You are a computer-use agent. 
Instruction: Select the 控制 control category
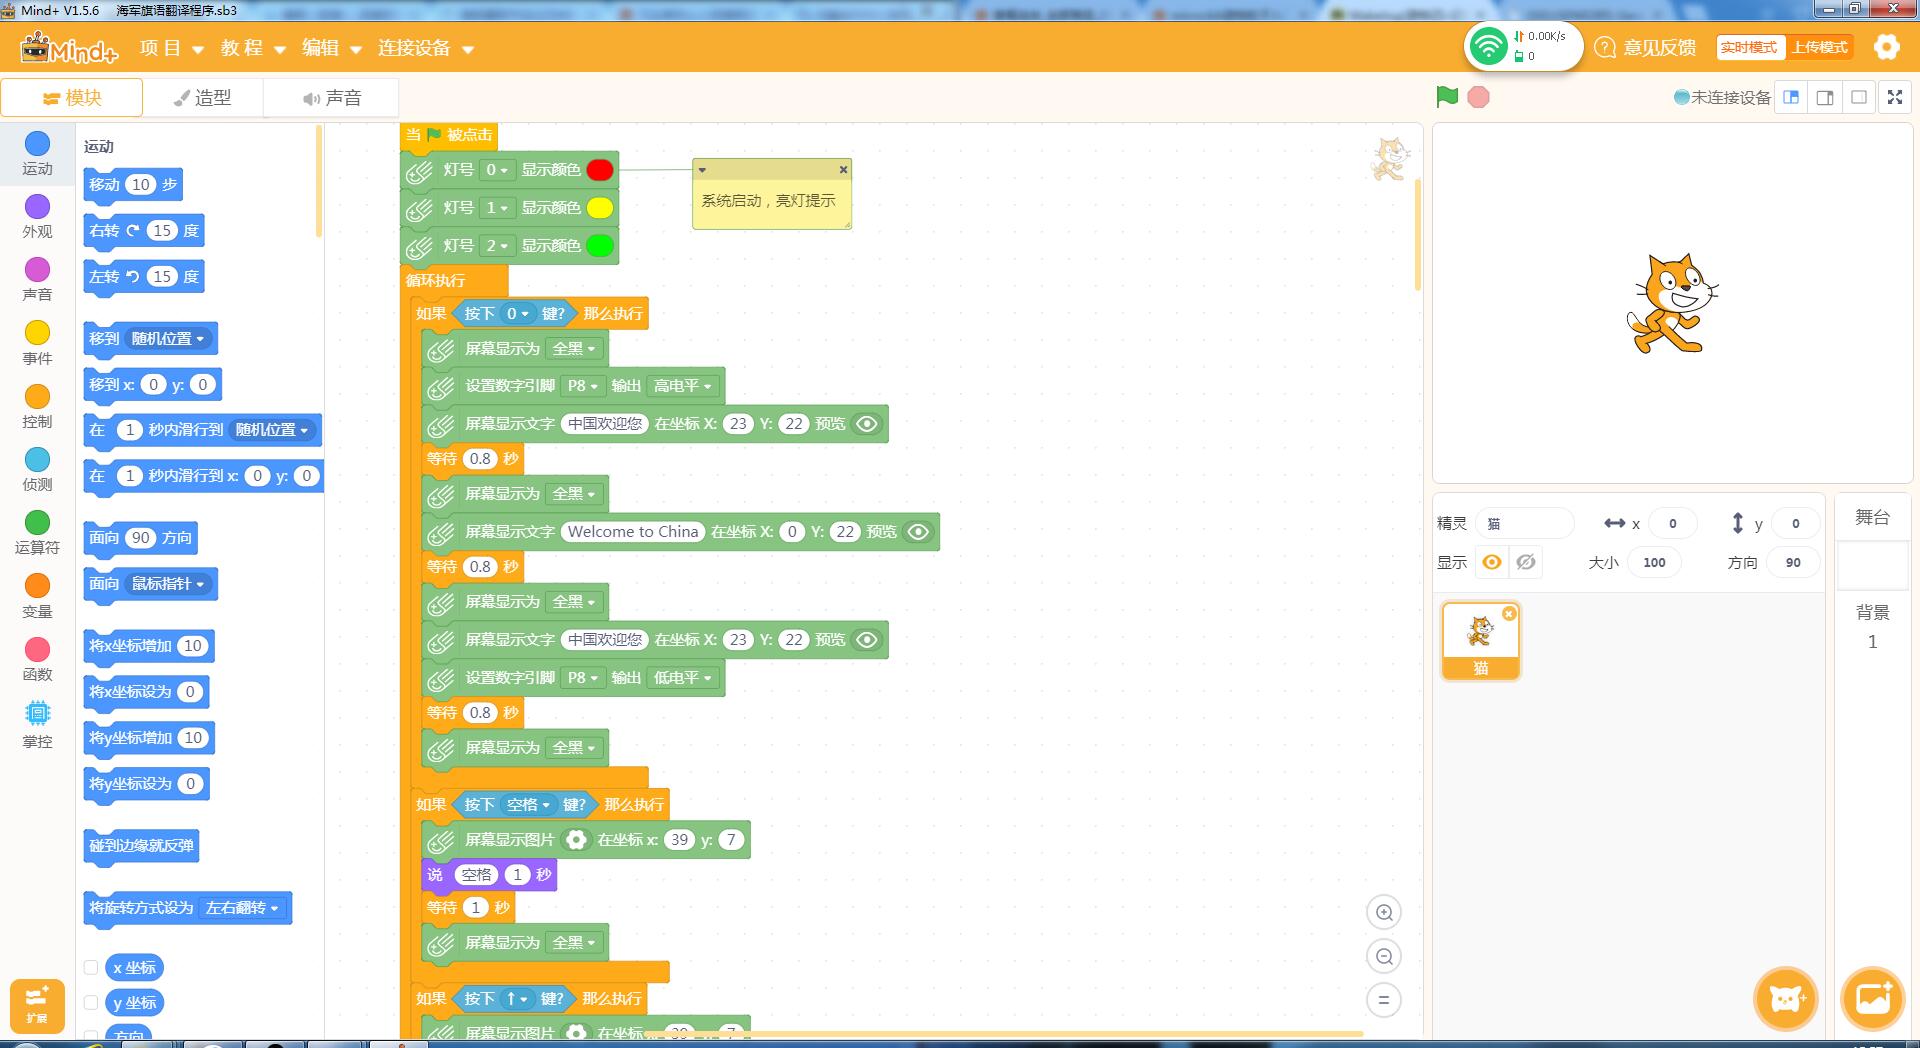(x=37, y=406)
